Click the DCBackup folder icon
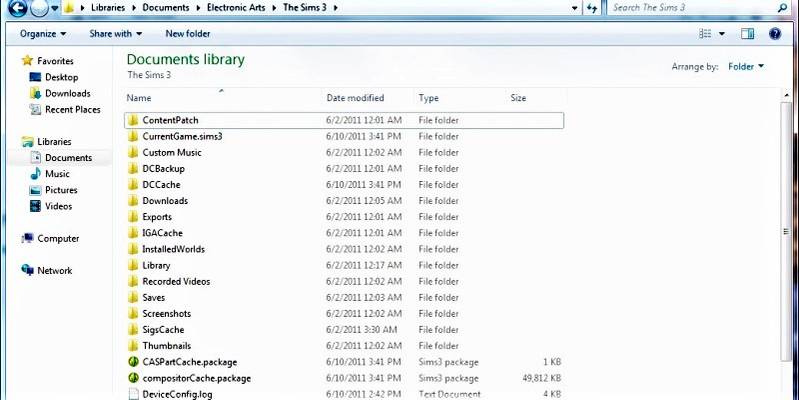The height and width of the screenshot is (400, 799). click(133, 169)
